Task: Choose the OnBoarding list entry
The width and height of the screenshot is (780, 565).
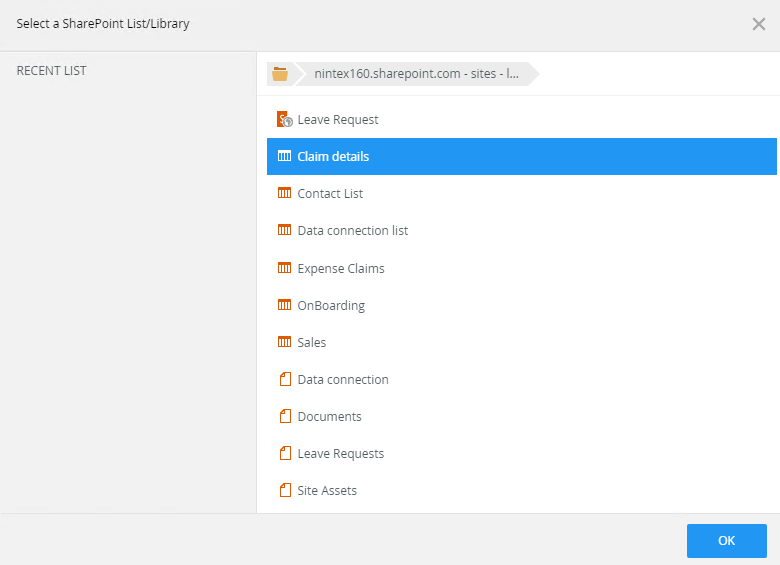Action: 331,306
